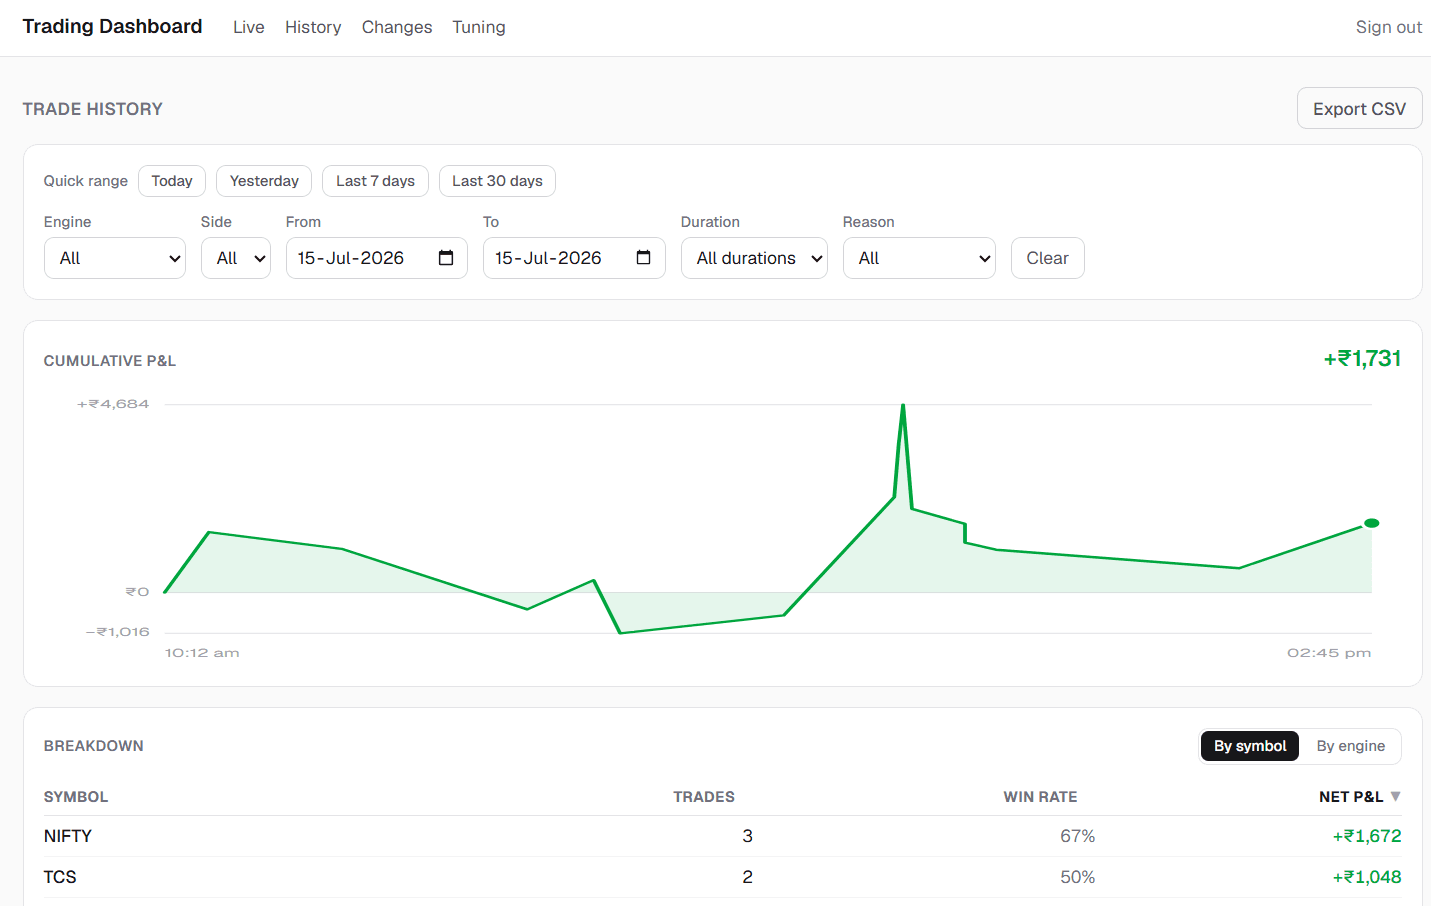Click the From date 15-Jul-2026 field
This screenshot has width=1431, height=906.
377,258
